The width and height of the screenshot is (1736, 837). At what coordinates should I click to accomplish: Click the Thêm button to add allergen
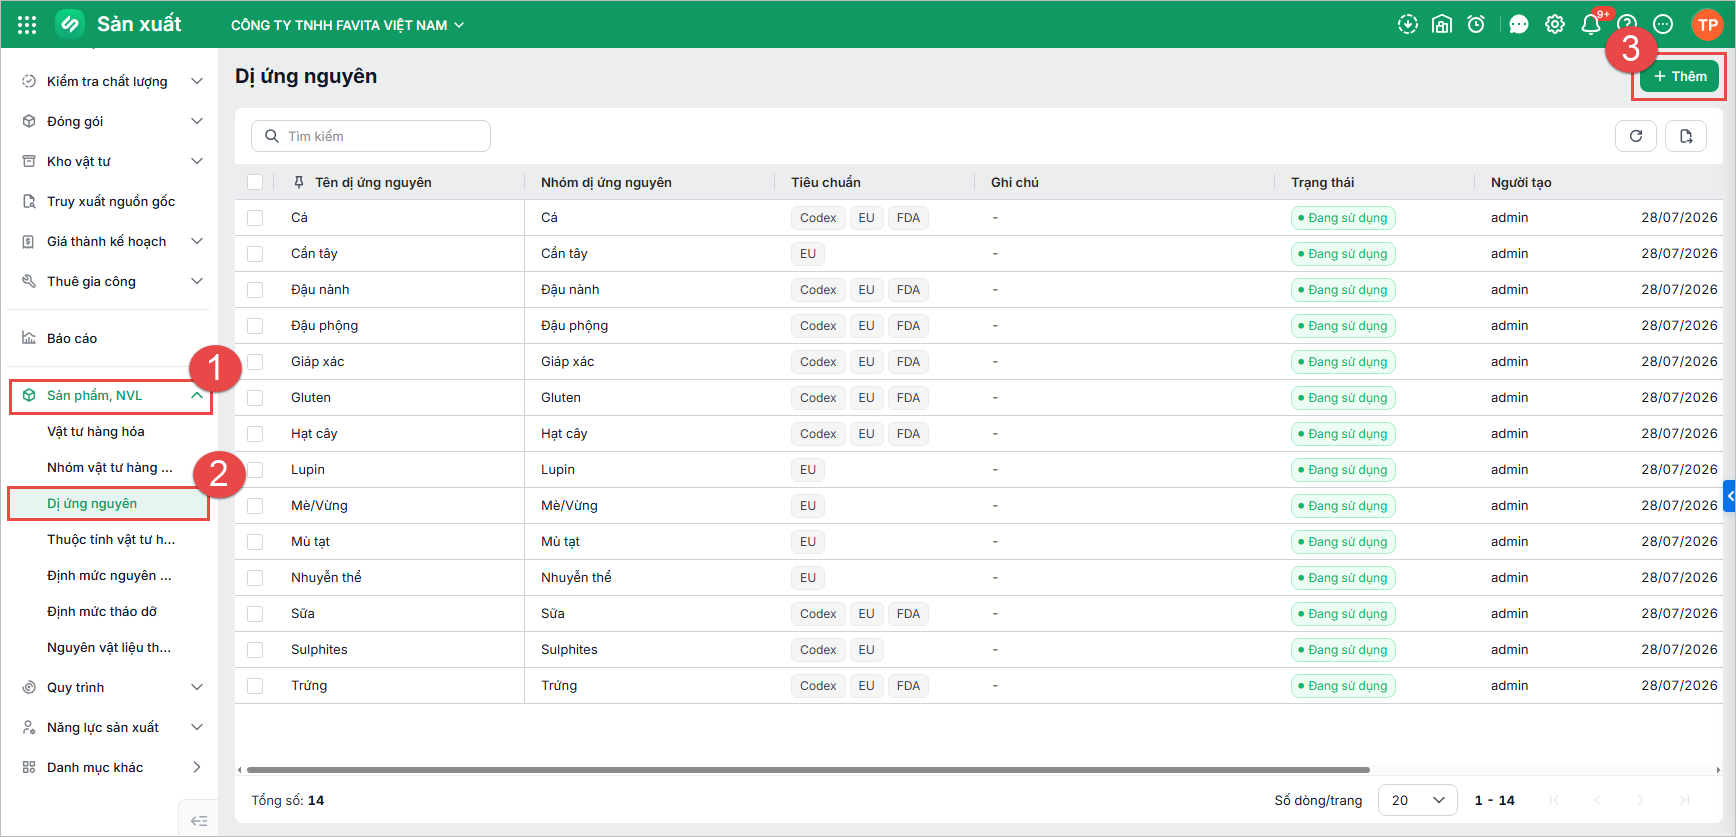pyautogui.click(x=1680, y=76)
